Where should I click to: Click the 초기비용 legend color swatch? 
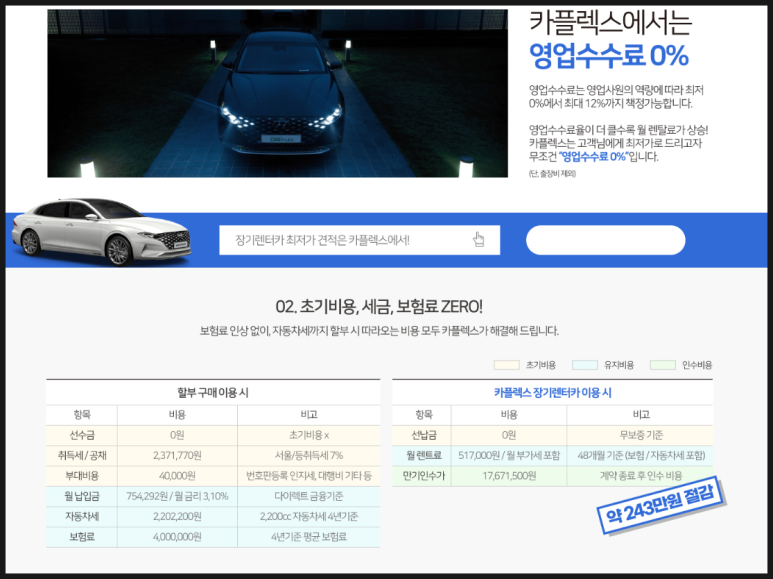pos(507,365)
